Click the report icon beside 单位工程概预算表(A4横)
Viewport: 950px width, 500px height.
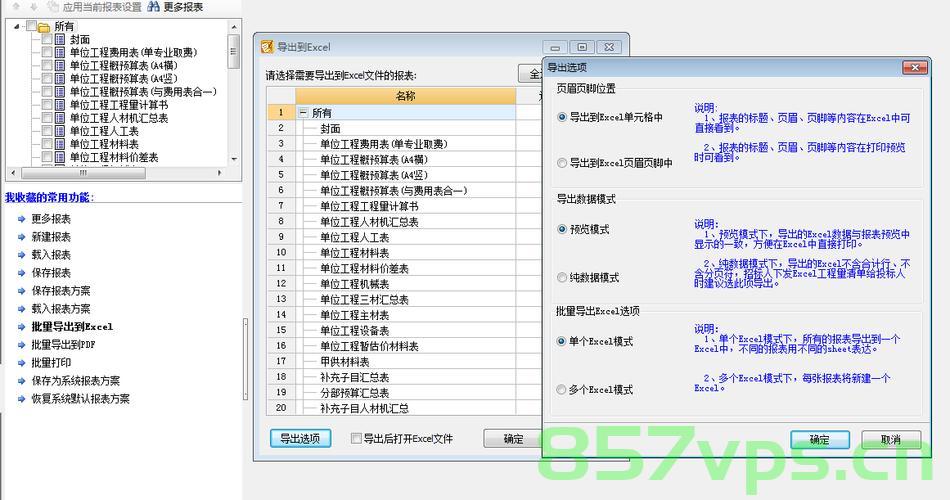coord(60,65)
